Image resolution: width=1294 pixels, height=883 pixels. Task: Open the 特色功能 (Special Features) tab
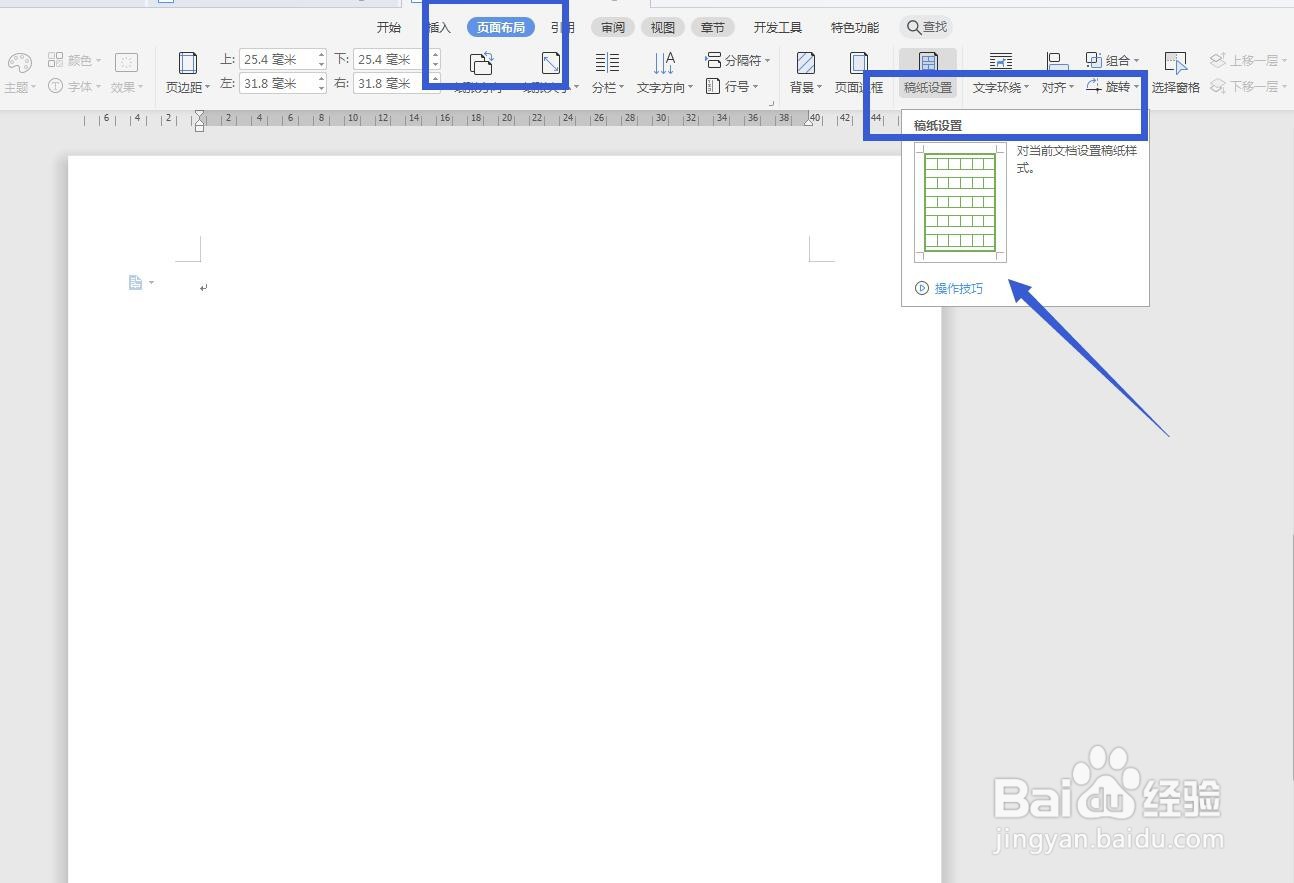point(855,27)
